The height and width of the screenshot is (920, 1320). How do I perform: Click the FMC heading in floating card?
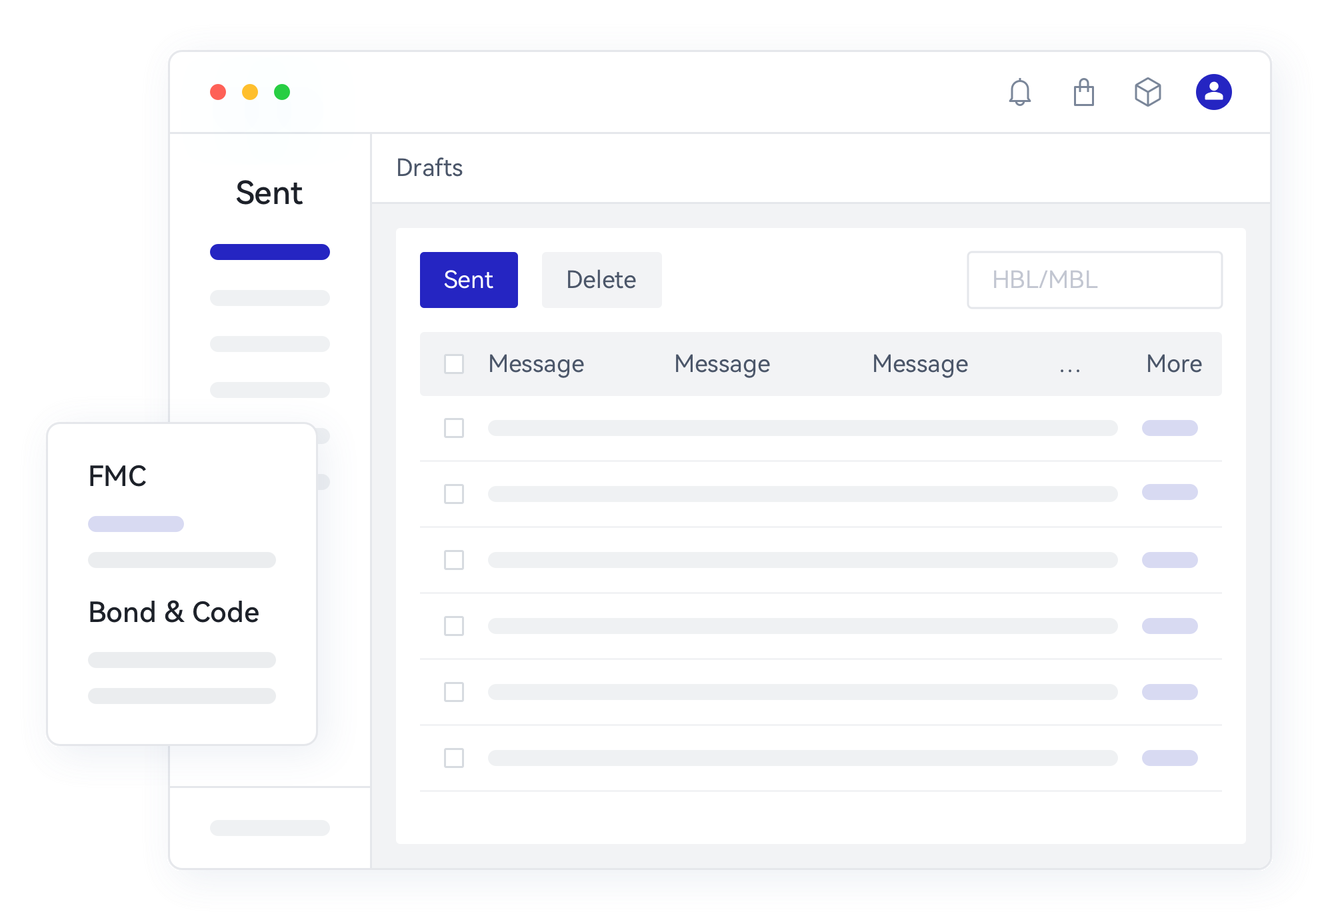pos(117,476)
